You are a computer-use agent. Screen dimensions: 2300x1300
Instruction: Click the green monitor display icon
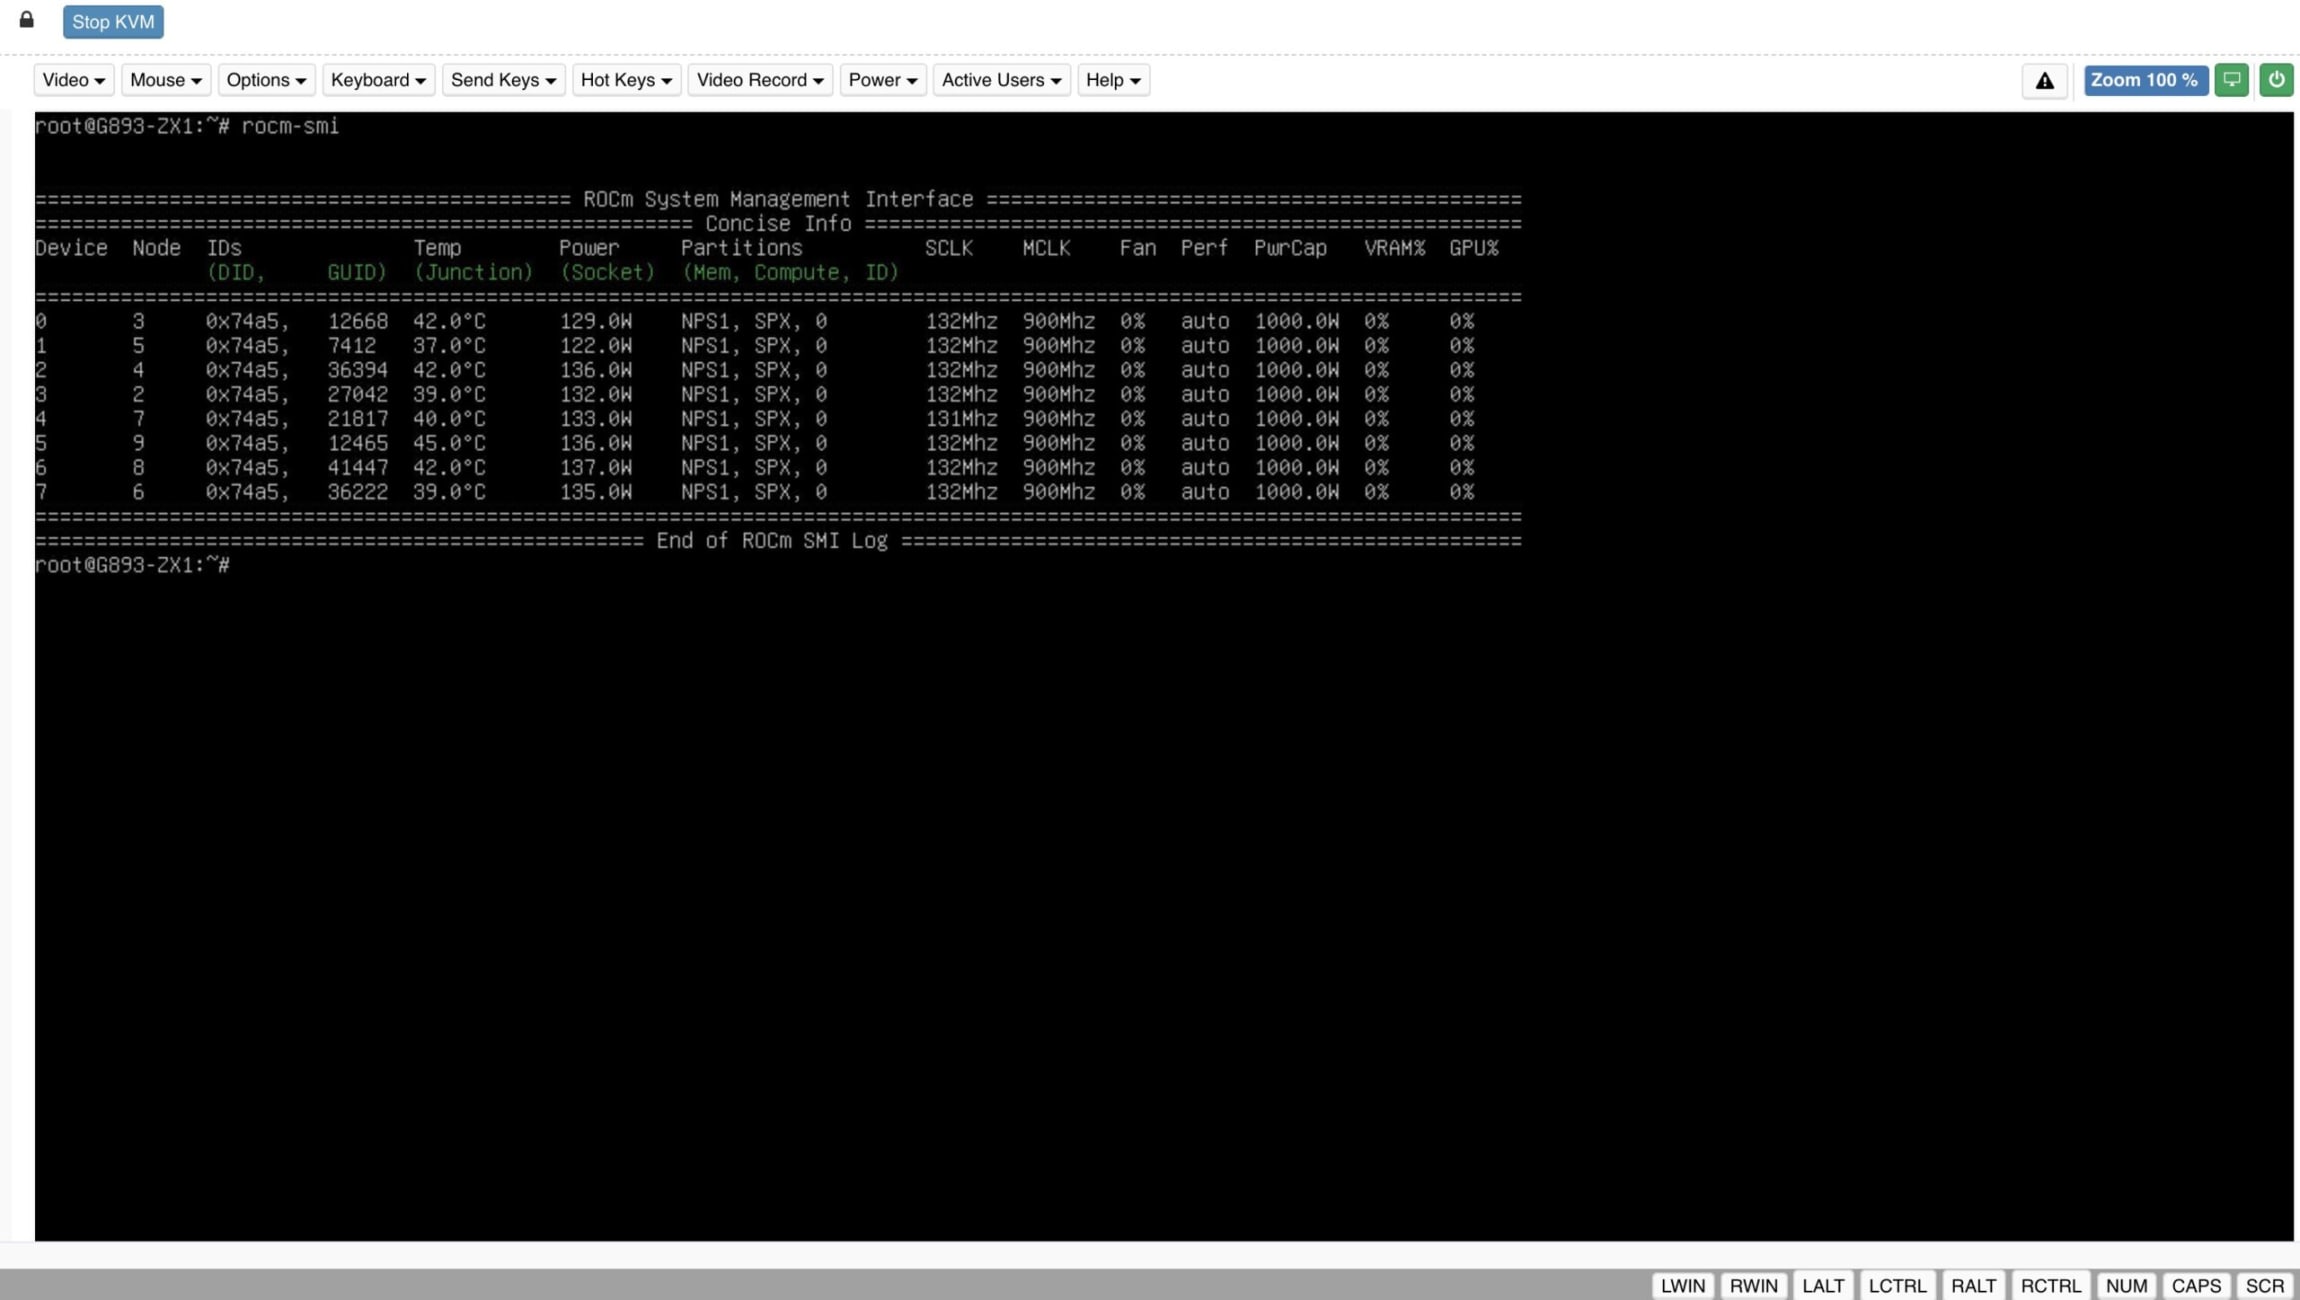pos(2231,80)
